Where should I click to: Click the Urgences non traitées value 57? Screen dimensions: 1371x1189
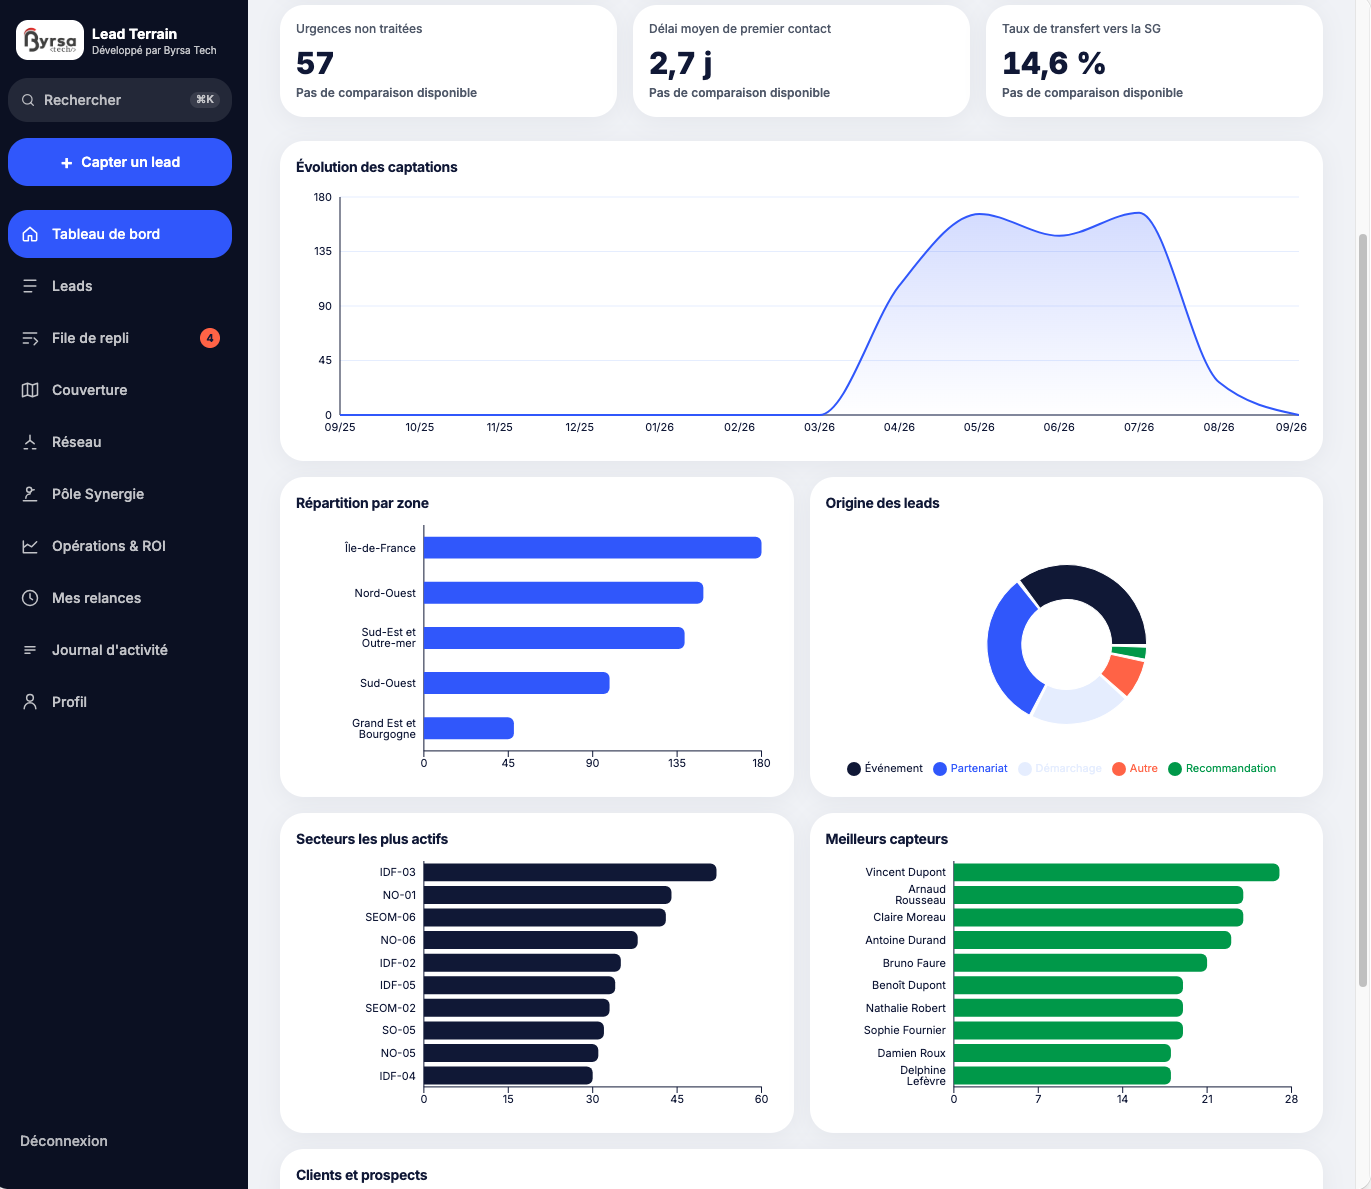[x=315, y=63]
